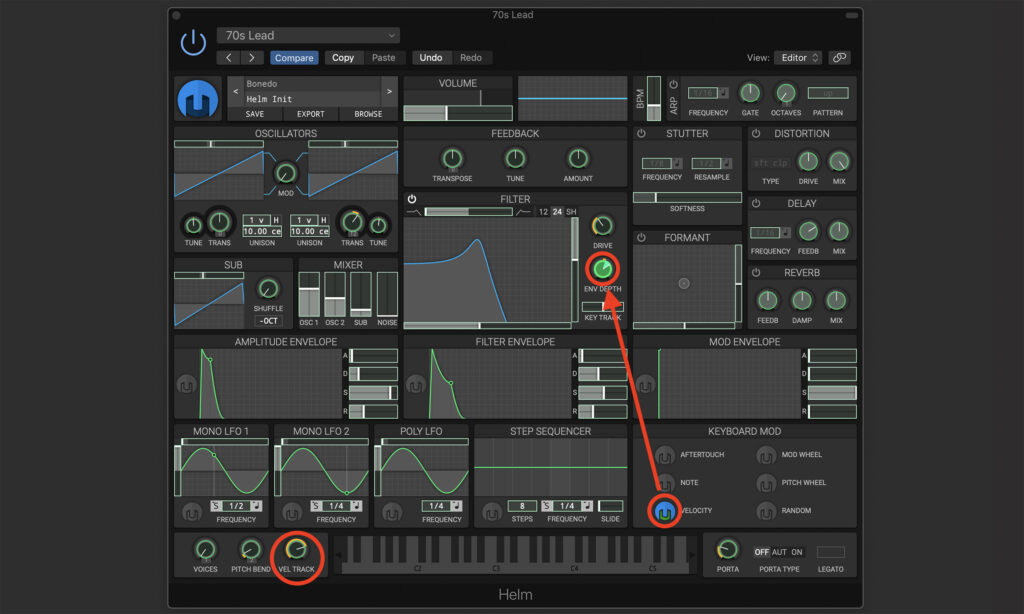Image resolution: width=1024 pixels, height=614 pixels.
Task: Enable the Distortion power toggle
Action: (756, 133)
